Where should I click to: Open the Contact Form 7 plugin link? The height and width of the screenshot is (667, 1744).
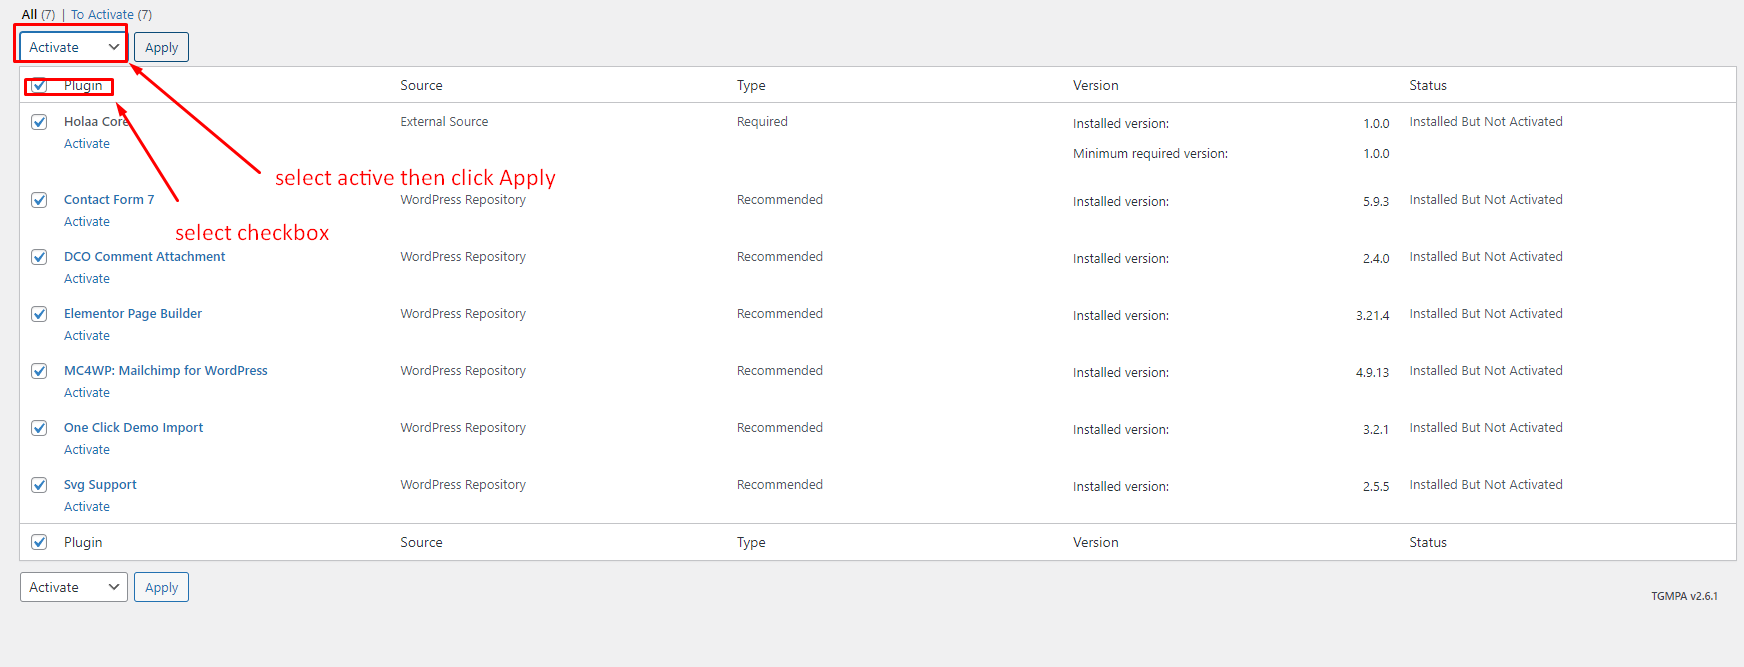[109, 200]
